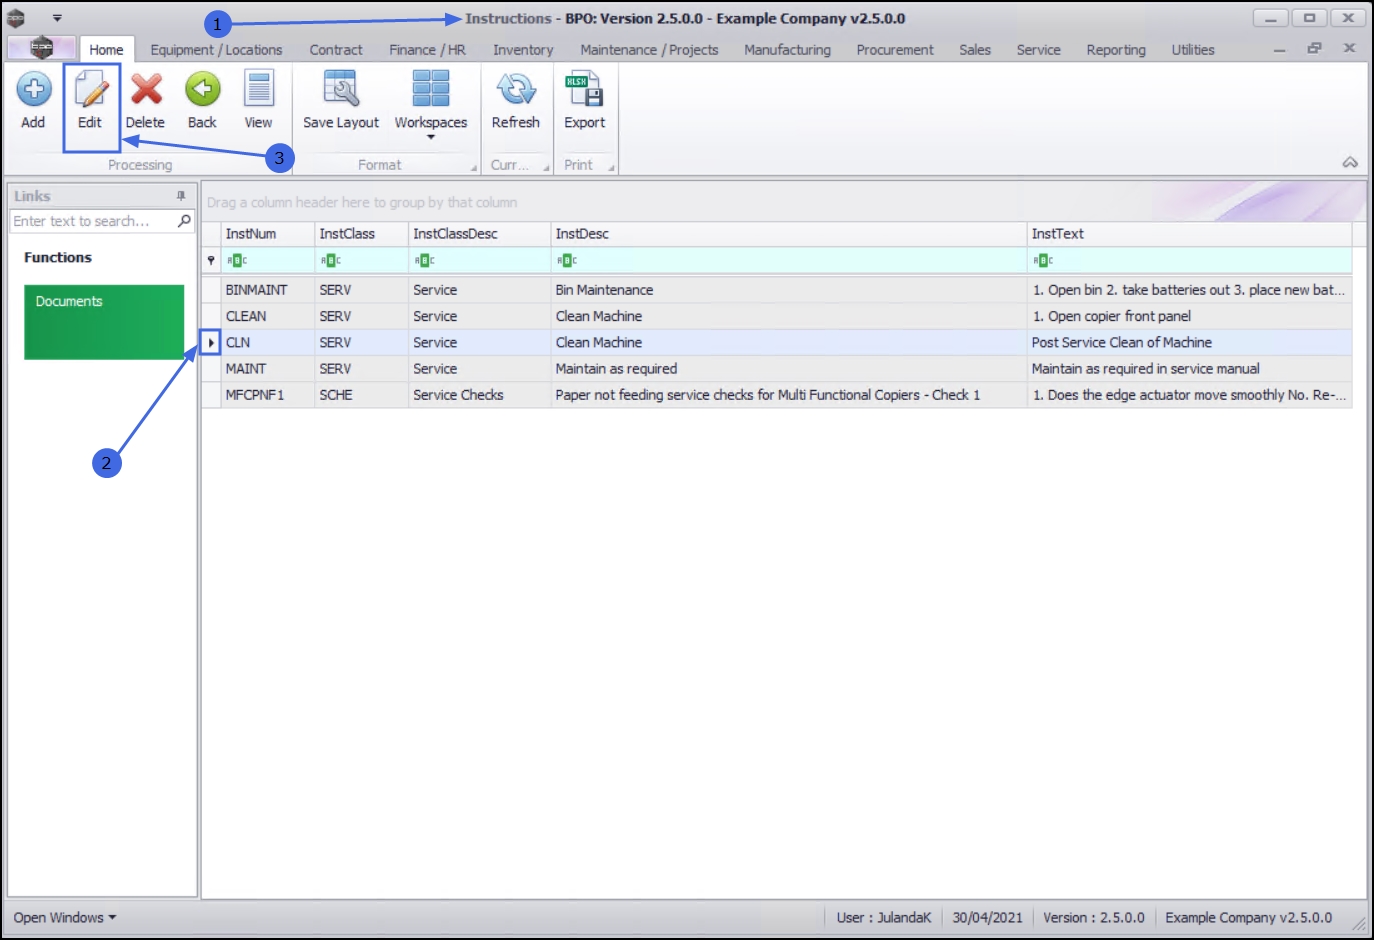Click the InstClass filter condition icon
The width and height of the screenshot is (1374, 940).
click(331, 260)
